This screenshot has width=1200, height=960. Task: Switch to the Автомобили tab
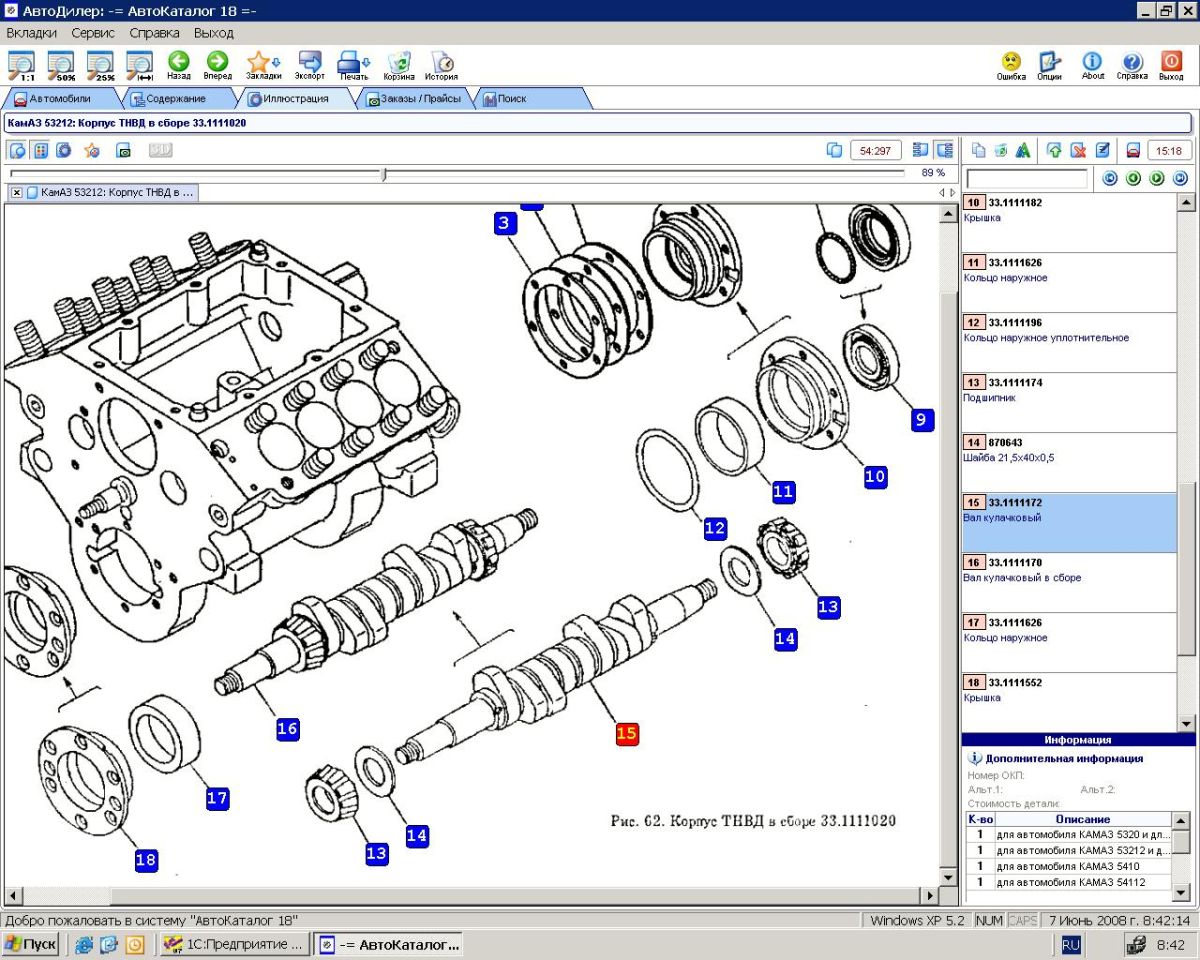pyautogui.click(x=60, y=99)
